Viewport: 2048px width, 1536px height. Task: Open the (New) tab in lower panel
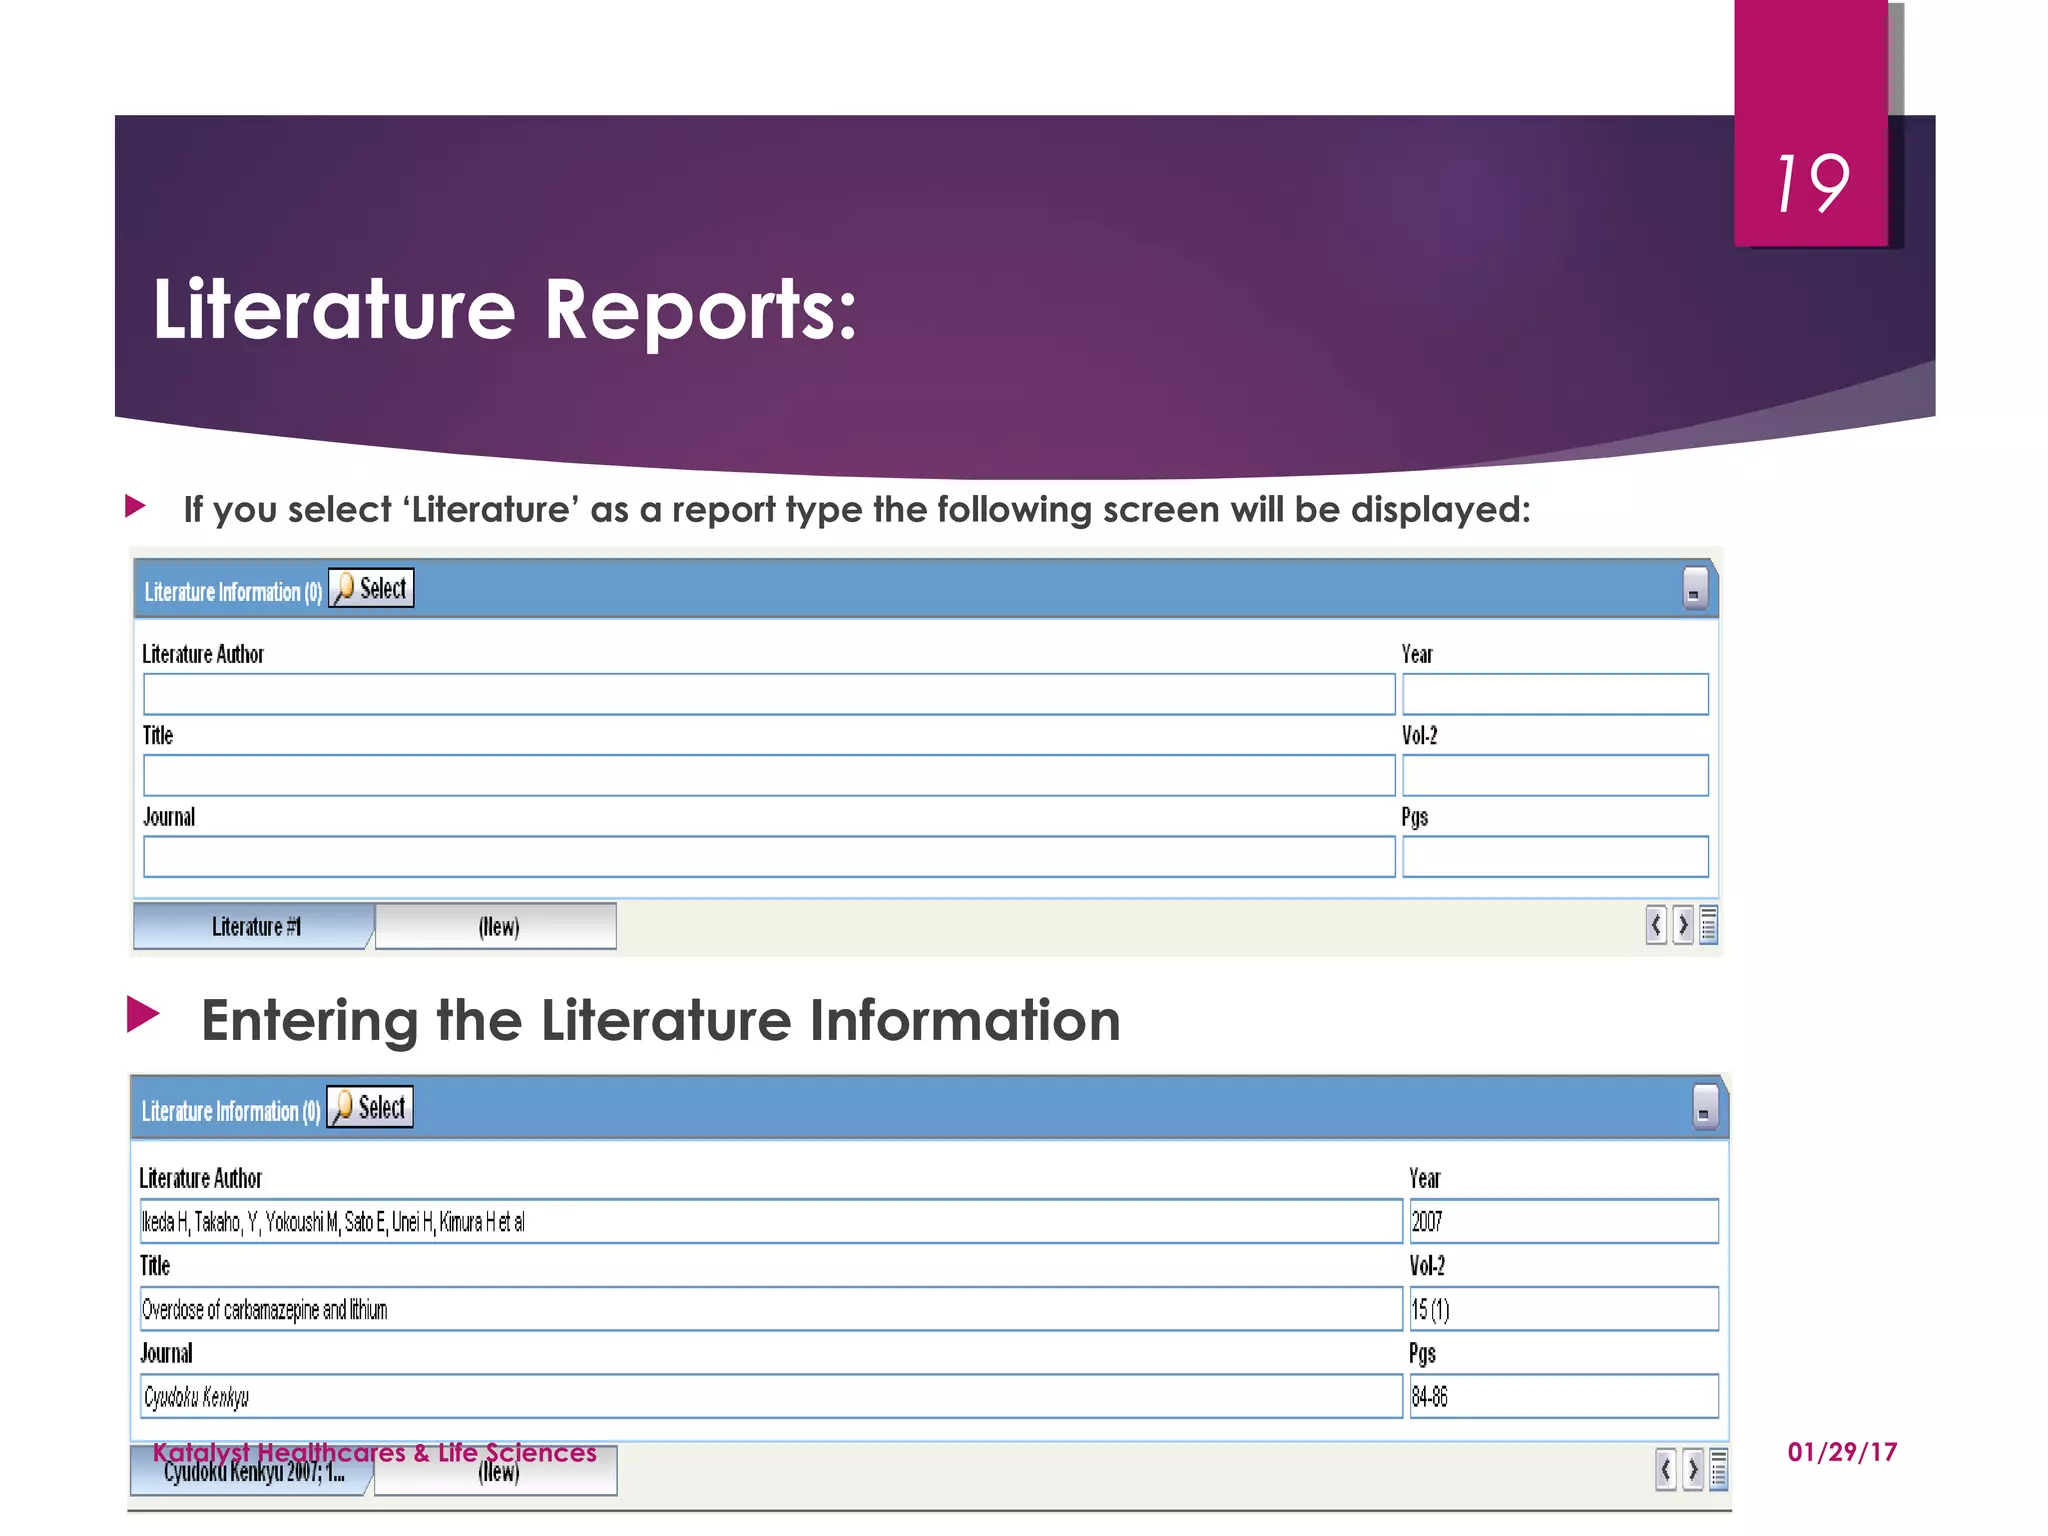(x=497, y=1471)
